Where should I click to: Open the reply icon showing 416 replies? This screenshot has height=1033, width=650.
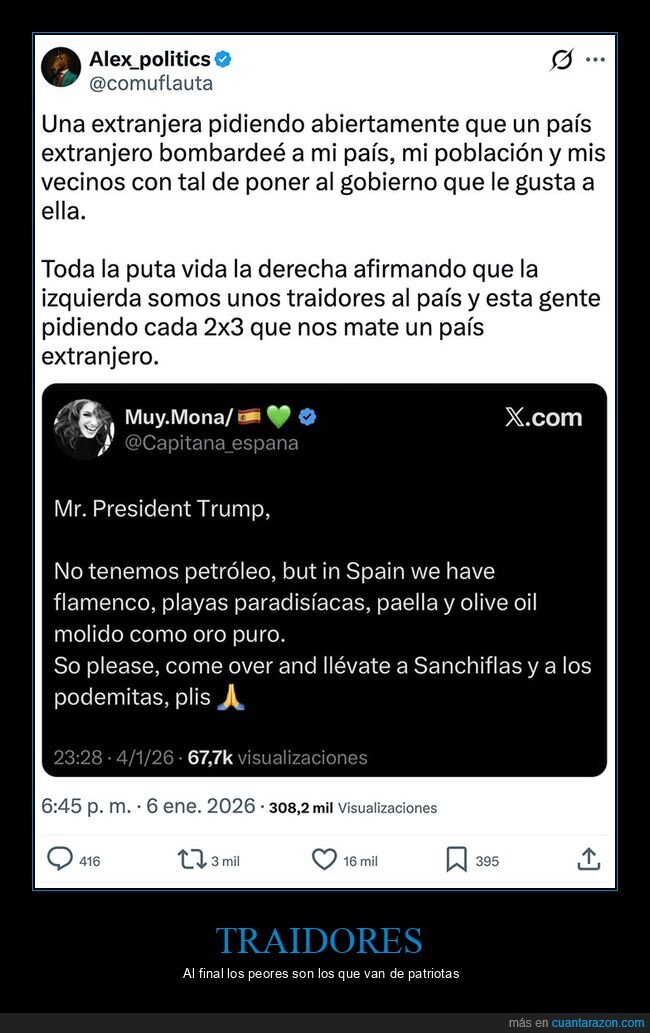[x=61, y=859]
